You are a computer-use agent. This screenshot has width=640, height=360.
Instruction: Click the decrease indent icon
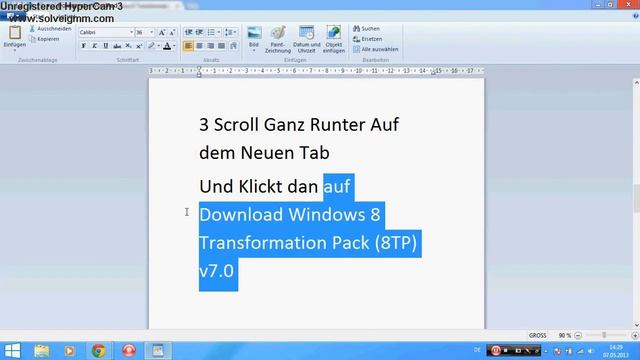[189, 32]
